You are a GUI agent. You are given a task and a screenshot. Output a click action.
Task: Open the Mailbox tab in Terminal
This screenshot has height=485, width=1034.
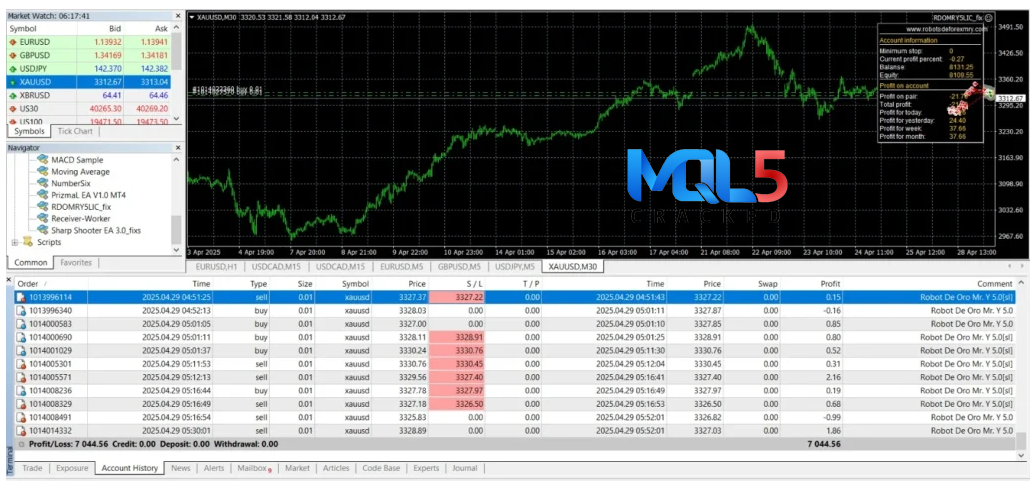(x=254, y=468)
